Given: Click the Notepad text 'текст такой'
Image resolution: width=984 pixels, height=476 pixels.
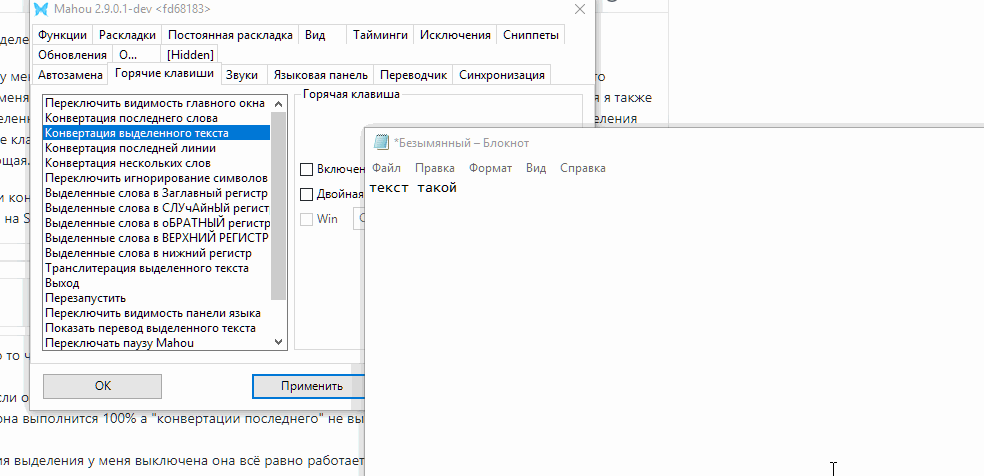Looking at the screenshot, I should click(413, 188).
